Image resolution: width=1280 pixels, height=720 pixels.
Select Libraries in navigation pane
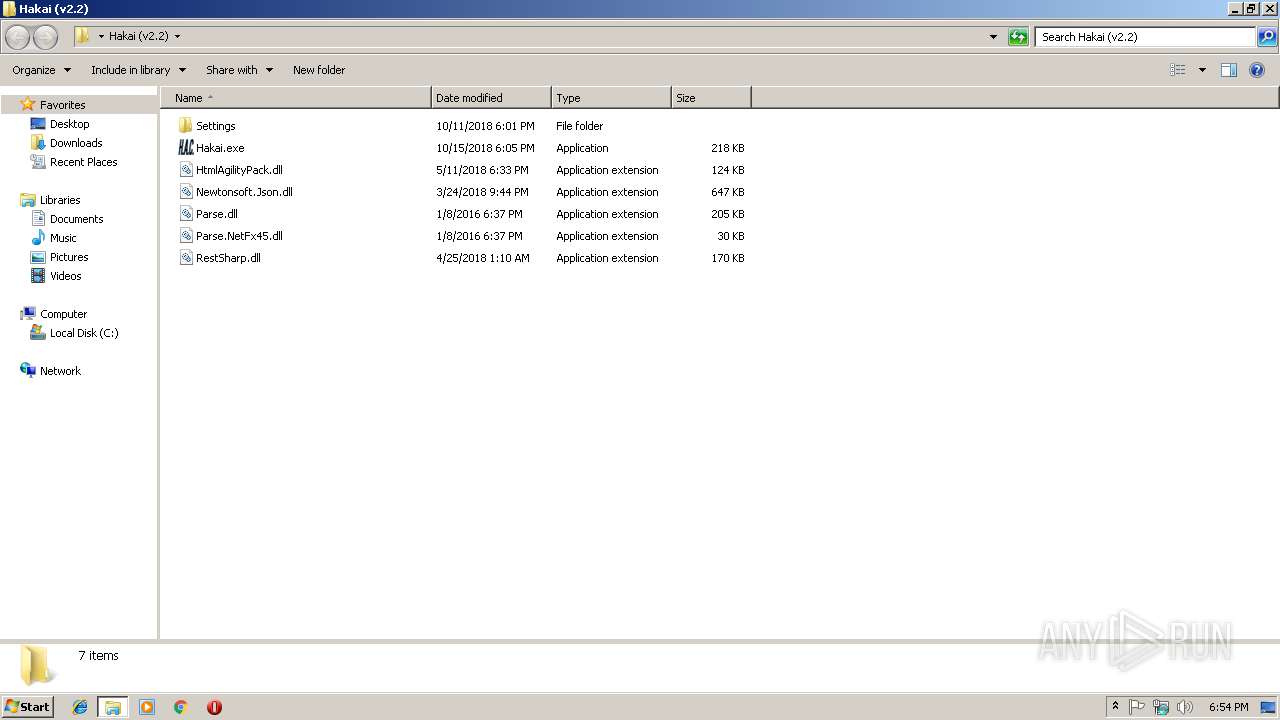(60, 200)
